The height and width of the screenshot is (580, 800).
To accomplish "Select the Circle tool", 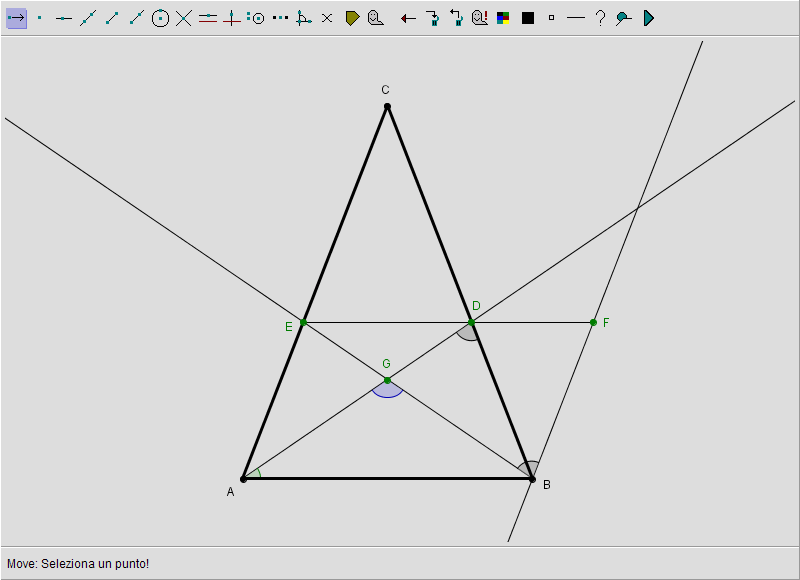I will click(160, 18).
